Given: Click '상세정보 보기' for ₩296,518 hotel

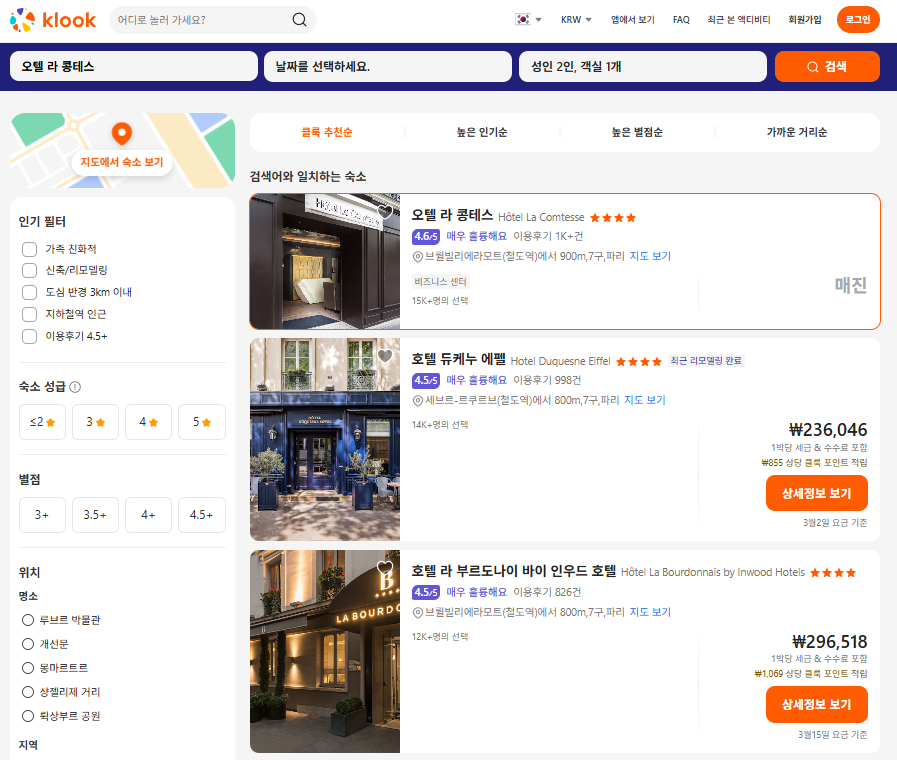Looking at the screenshot, I should point(816,705).
